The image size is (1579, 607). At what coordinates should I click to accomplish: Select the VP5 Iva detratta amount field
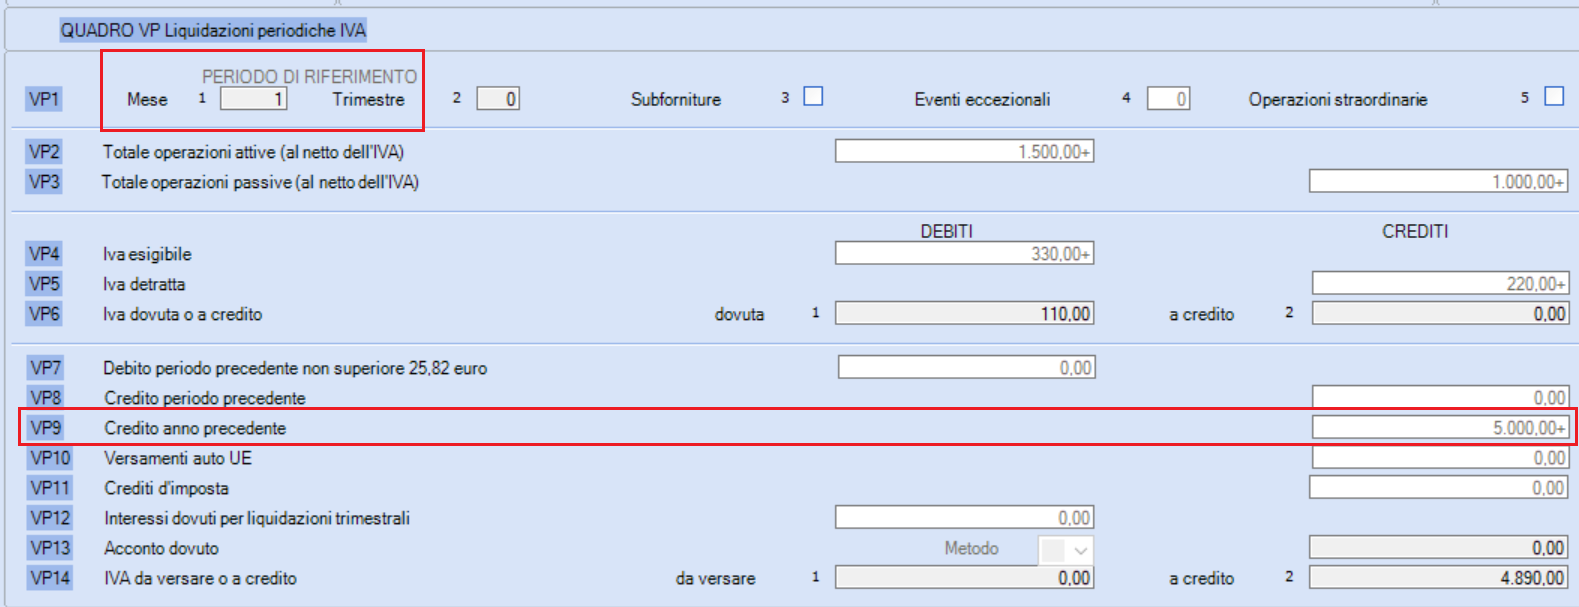click(x=1440, y=283)
